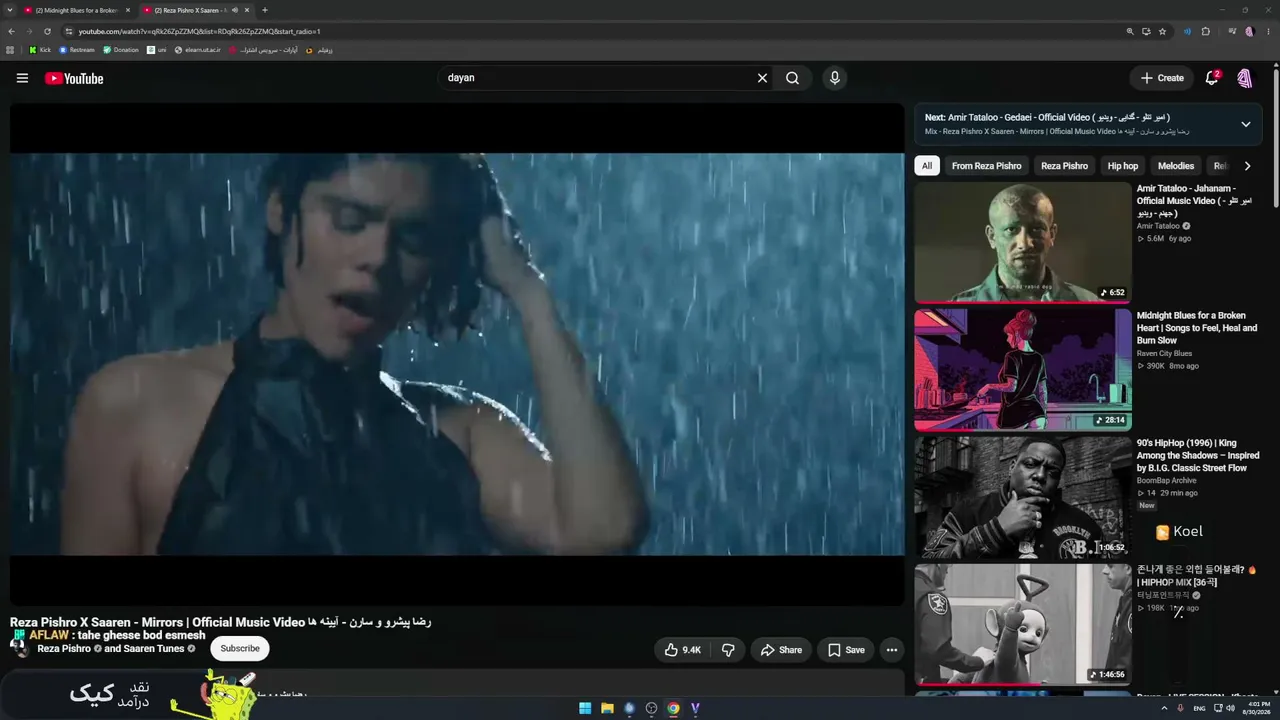The height and width of the screenshot is (720, 1280).
Task: Open the taskbar clock showing 4:01 PM
Action: pyautogui.click(x=1256, y=708)
